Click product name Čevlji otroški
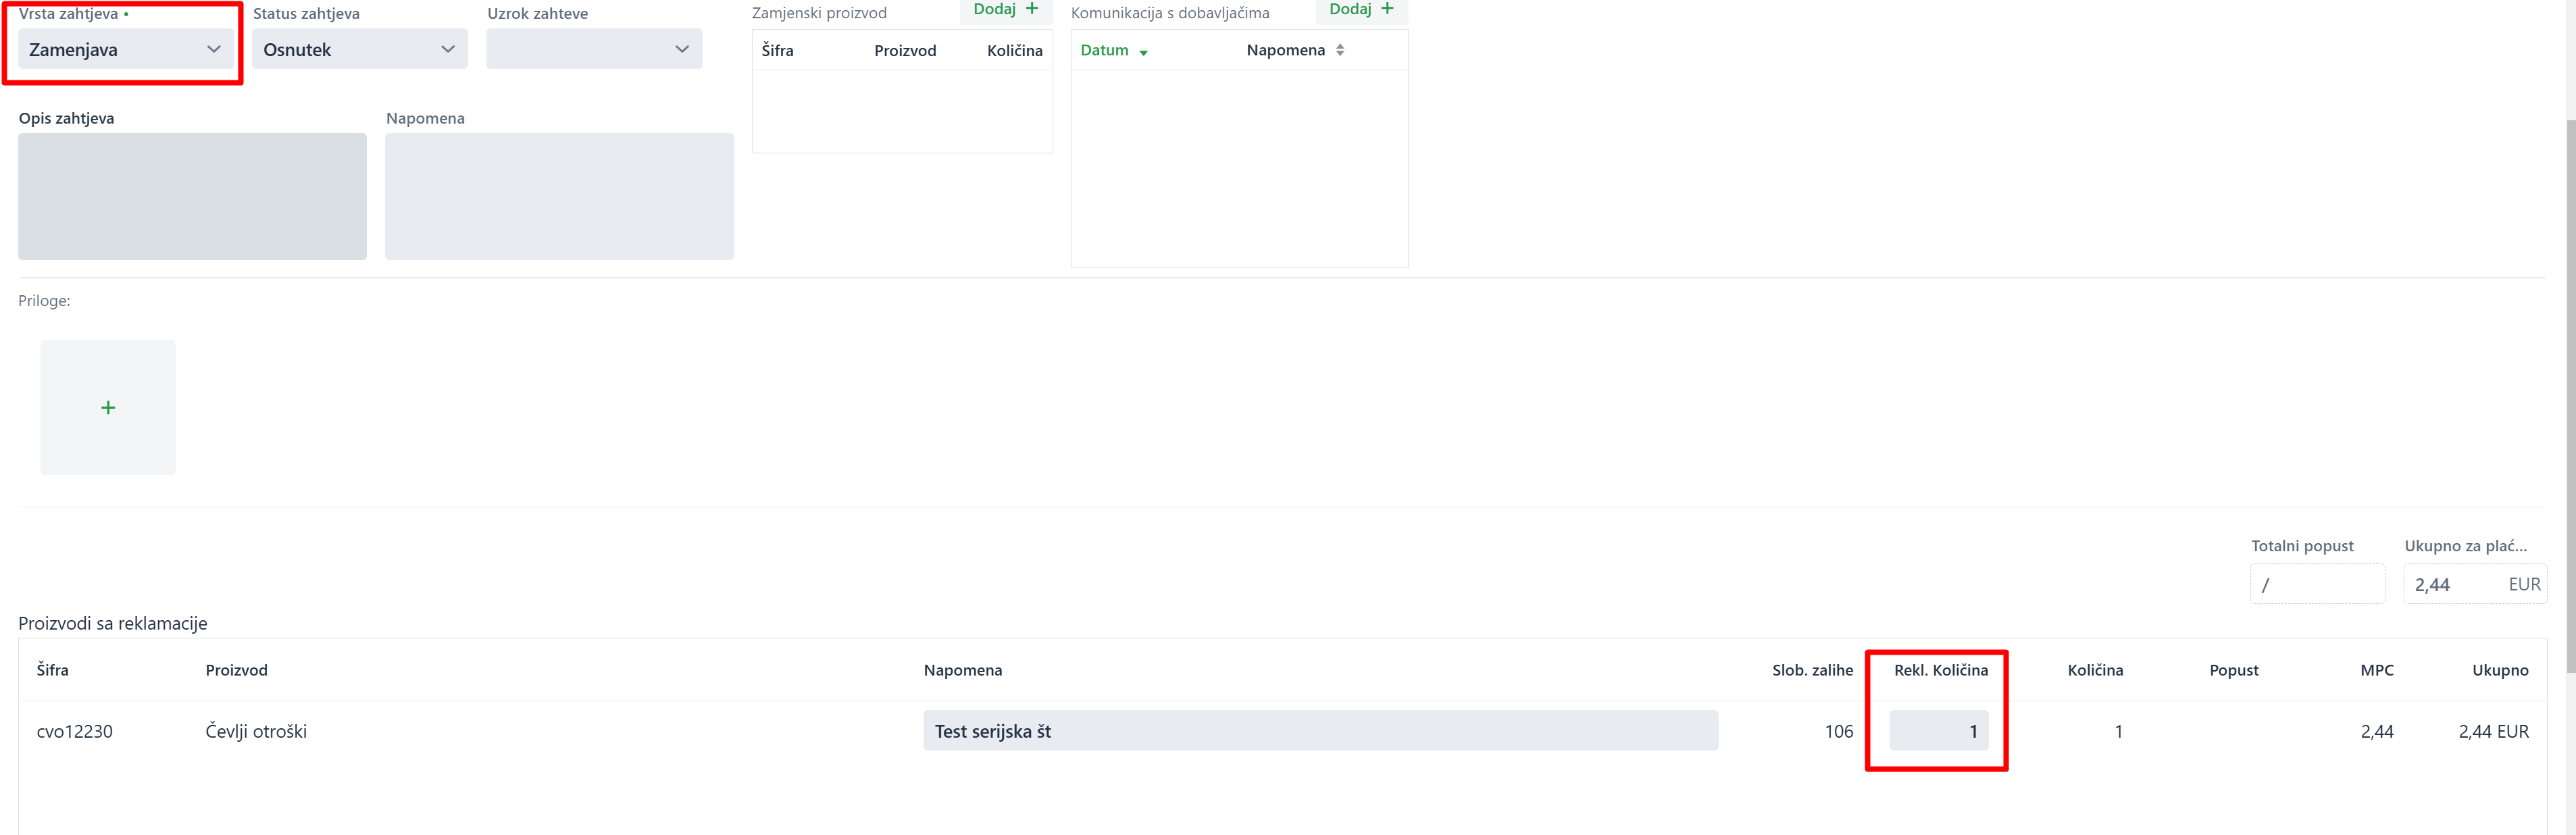The width and height of the screenshot is (2576, 835). [x=256, y=731]
